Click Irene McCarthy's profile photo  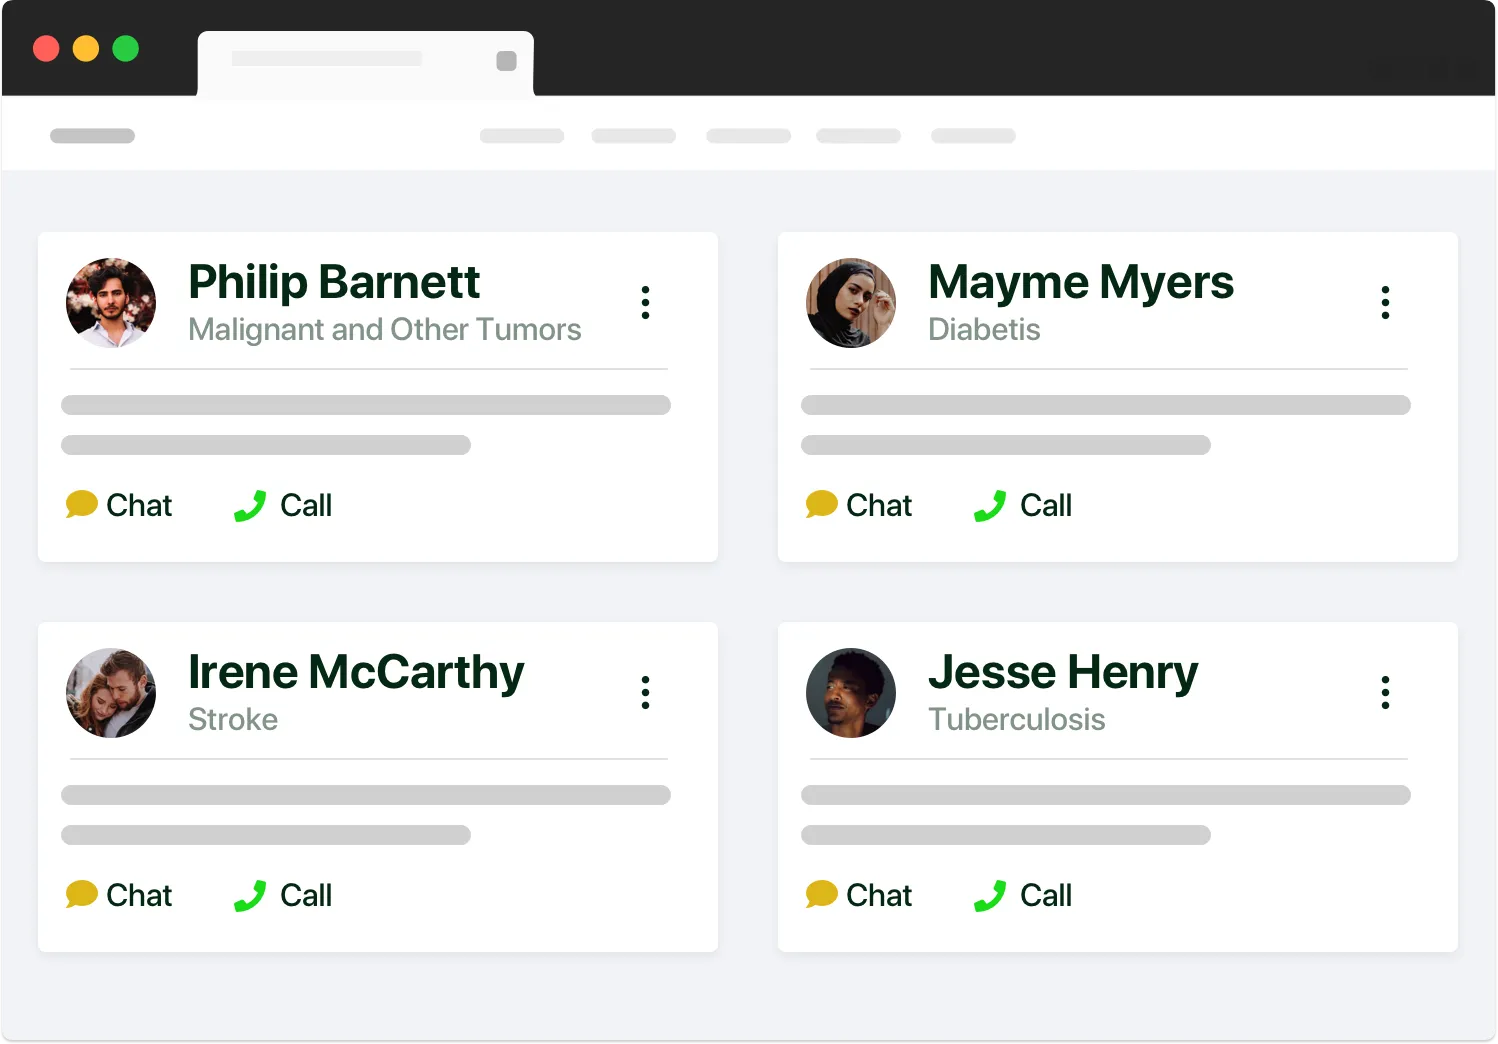point(111,692)
